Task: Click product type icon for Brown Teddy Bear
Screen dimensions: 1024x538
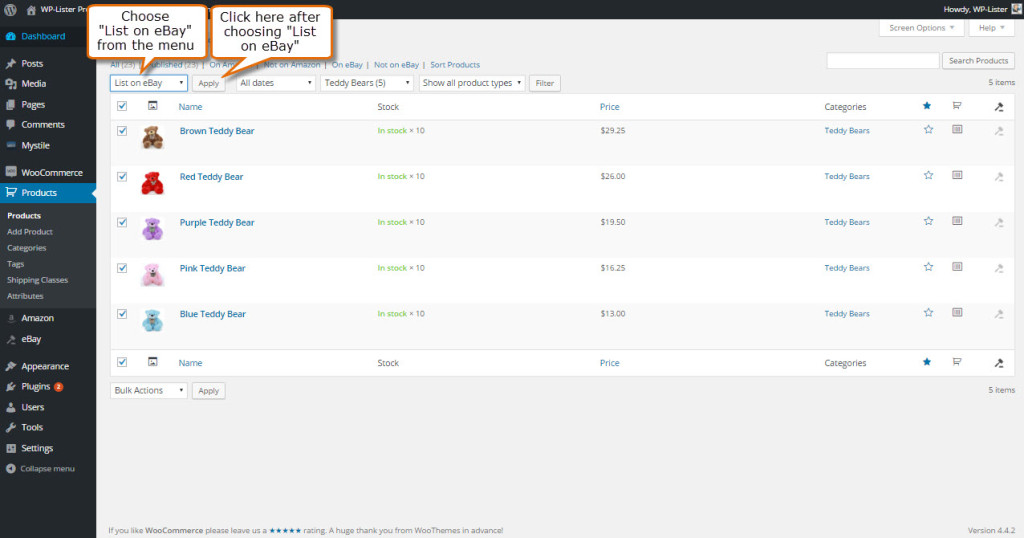Action: [957, 130]
